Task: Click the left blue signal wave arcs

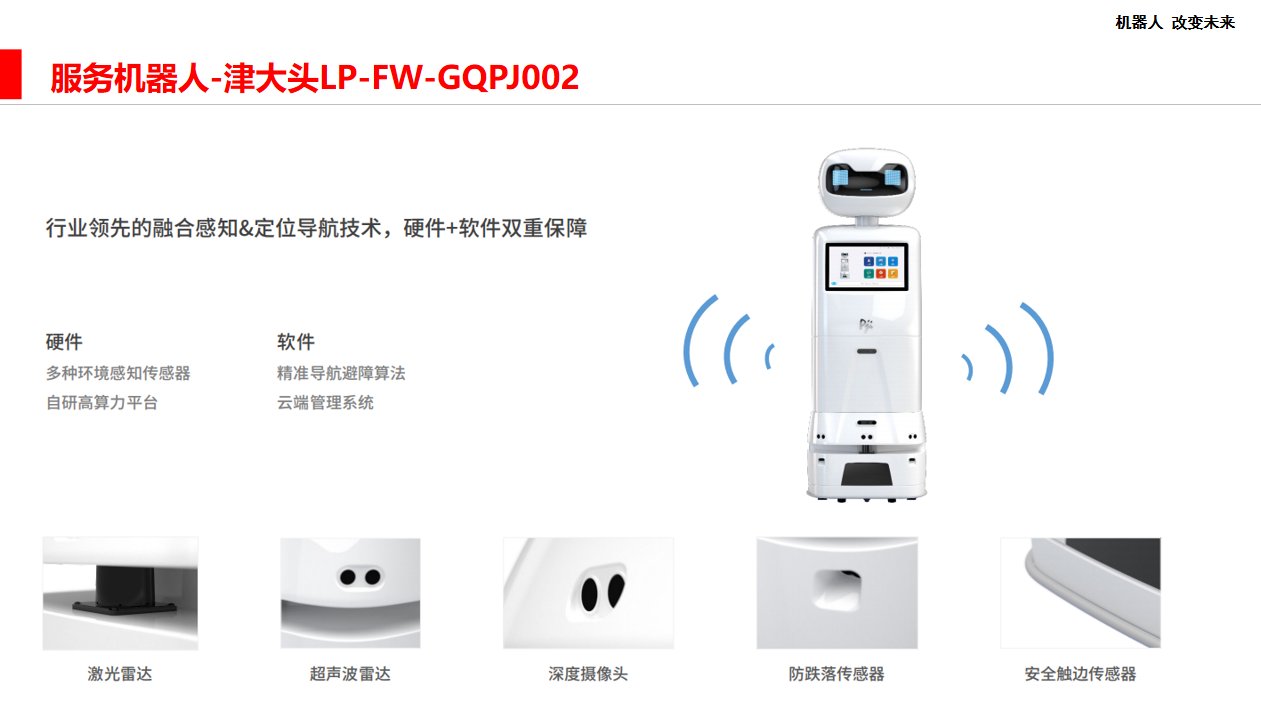Action: (x=728, y=341)
